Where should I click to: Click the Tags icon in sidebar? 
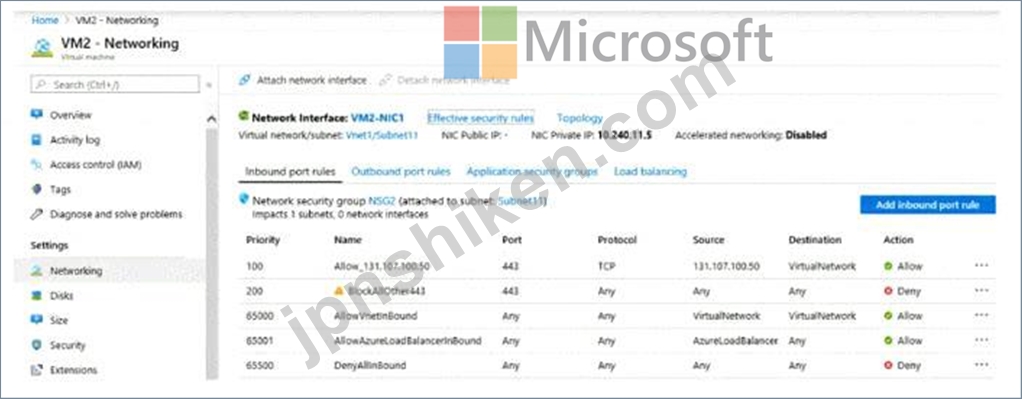coord(37,190)
